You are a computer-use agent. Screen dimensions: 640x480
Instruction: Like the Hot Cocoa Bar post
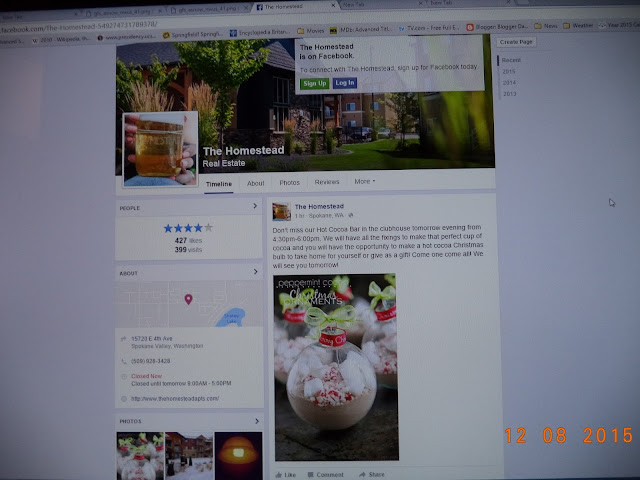pyautogui.click(x=285, y=475)
